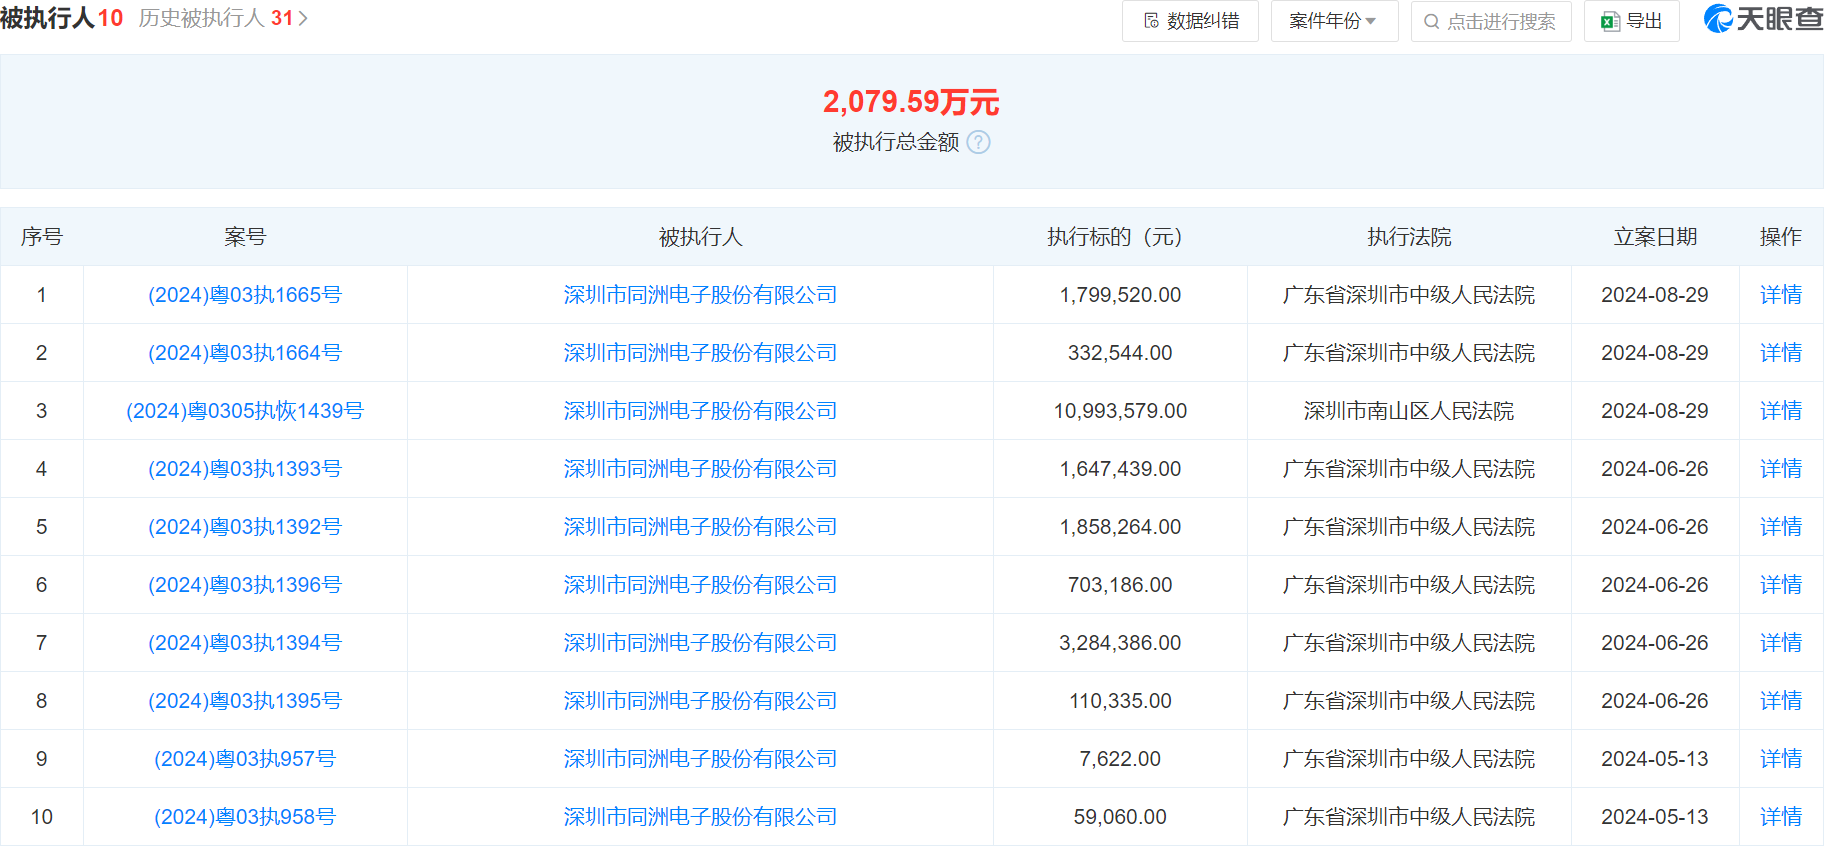The width and height of the screenshot is (1824, 846).
Task: Open case (2024)粤0305执恢1439号
Action: [245, 411]
